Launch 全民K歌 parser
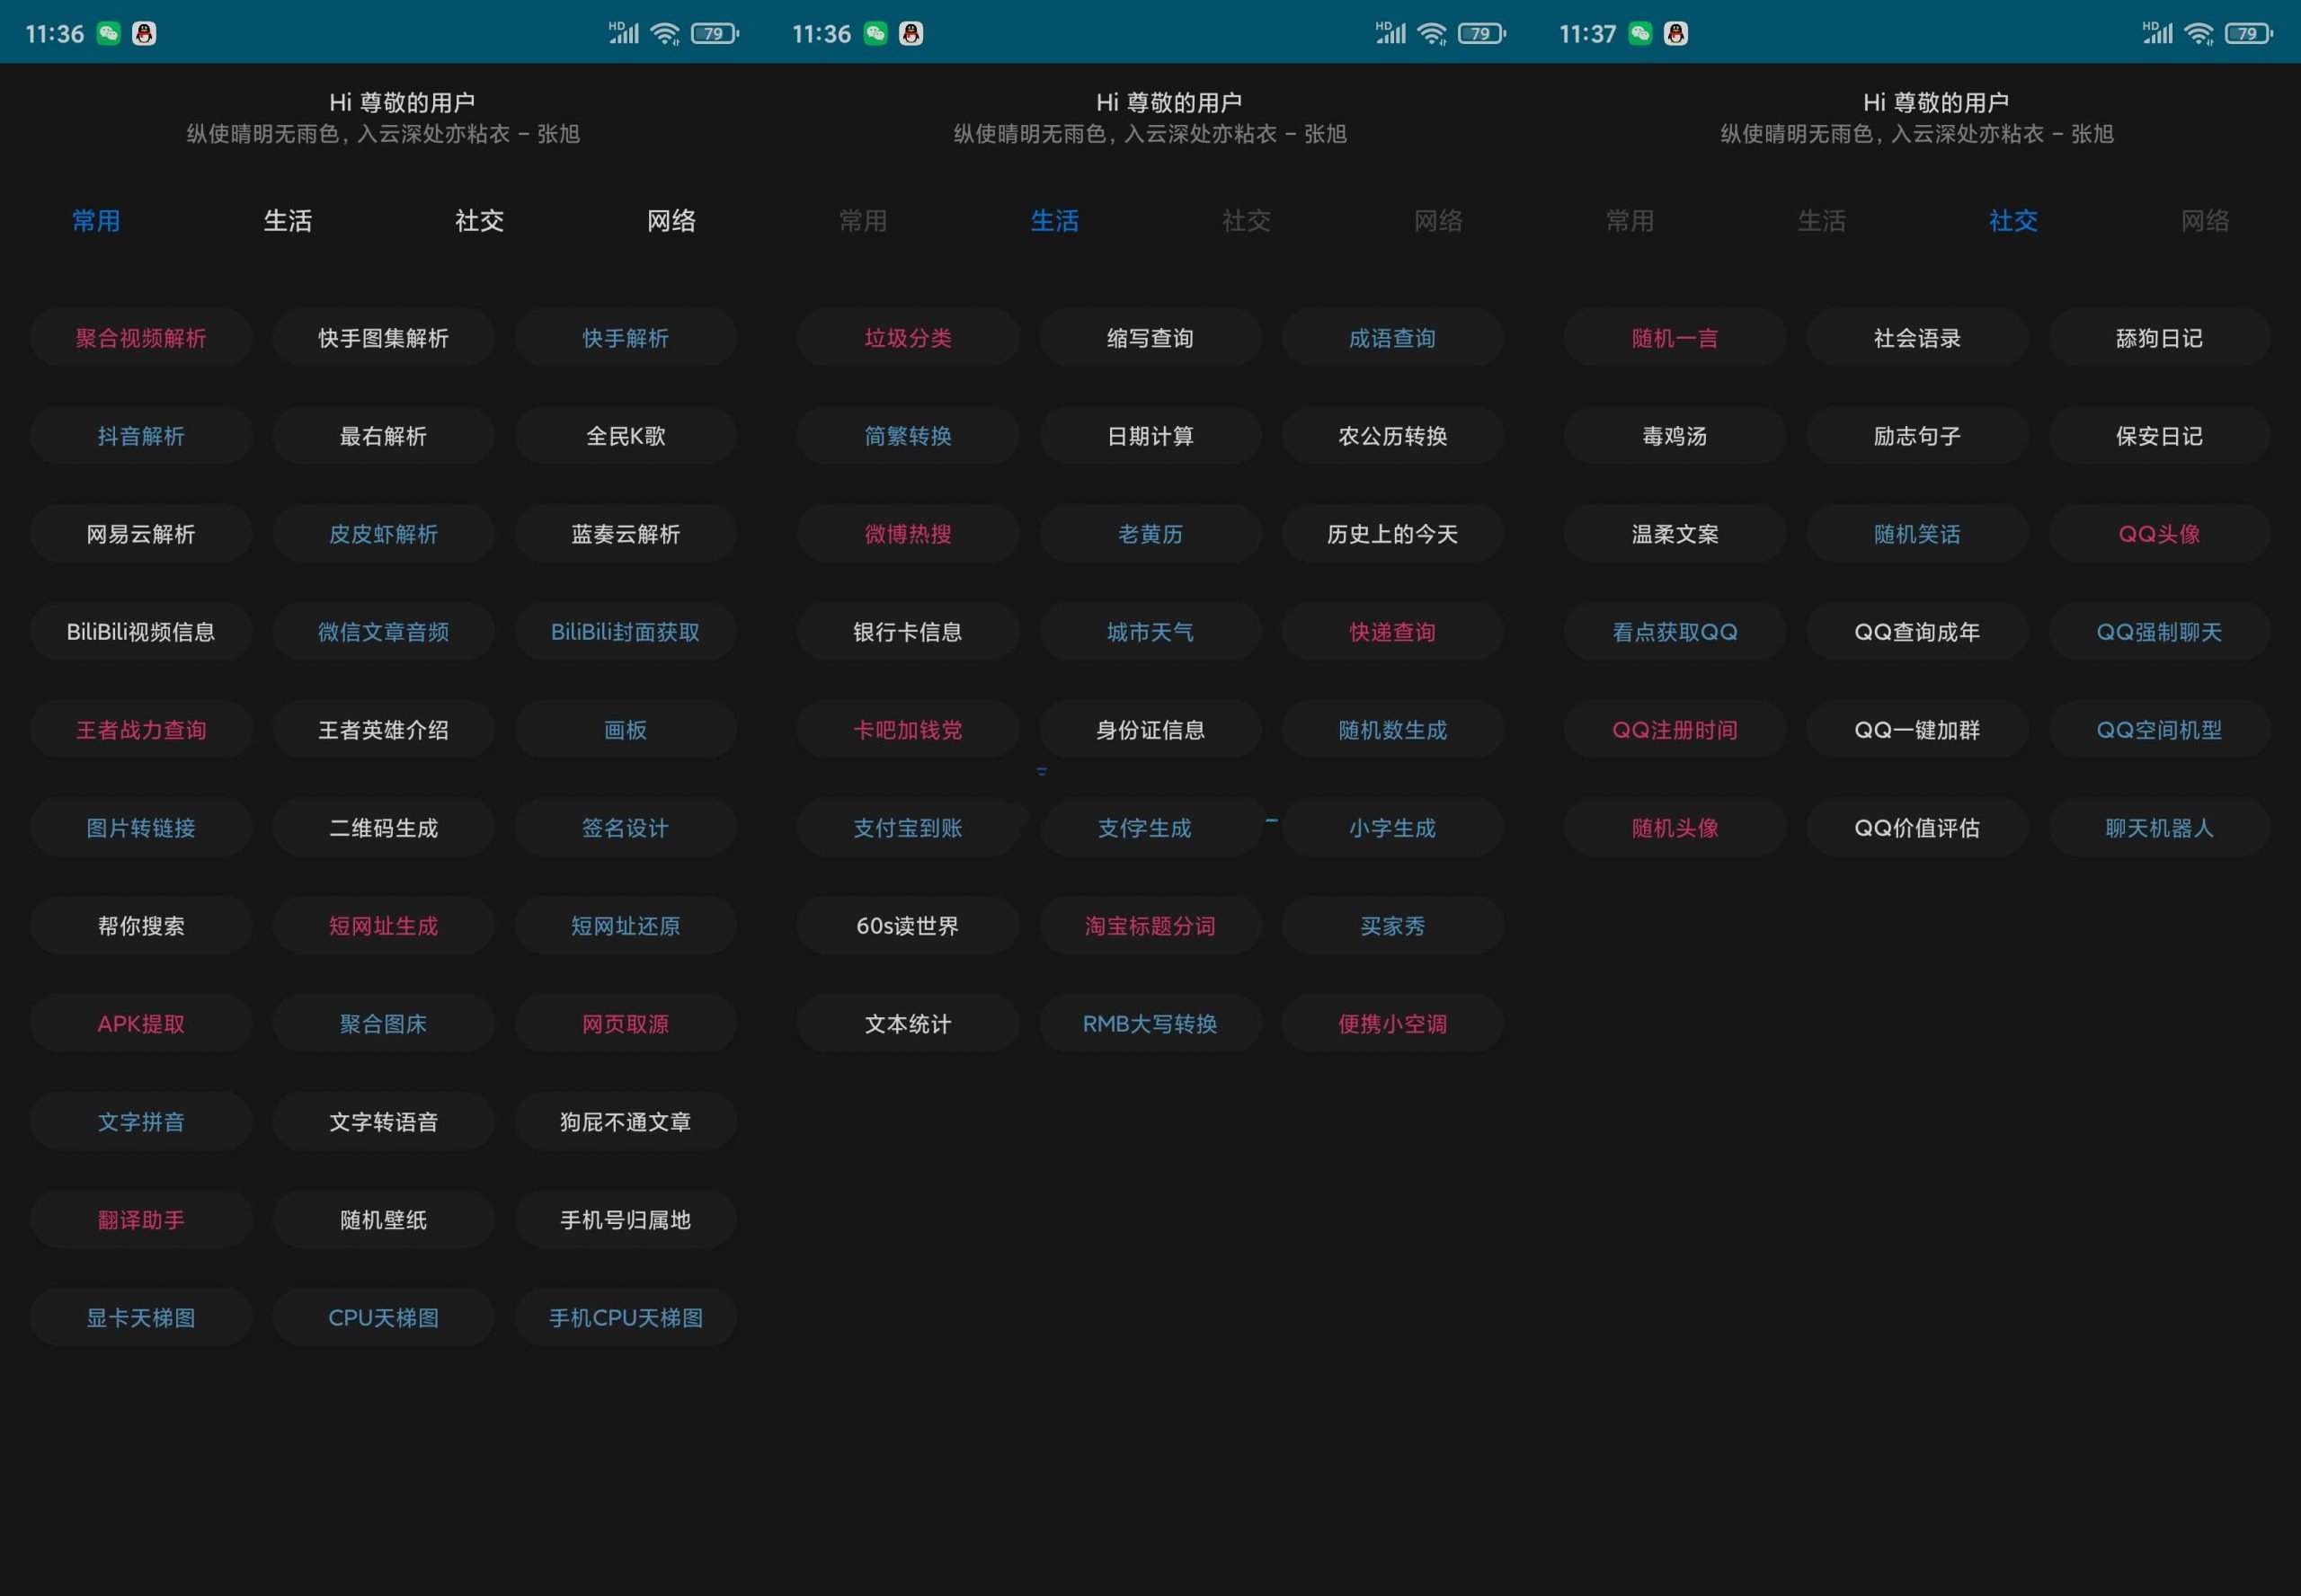The height and width of the screenshot is (1596, 2301). [626, 436]
